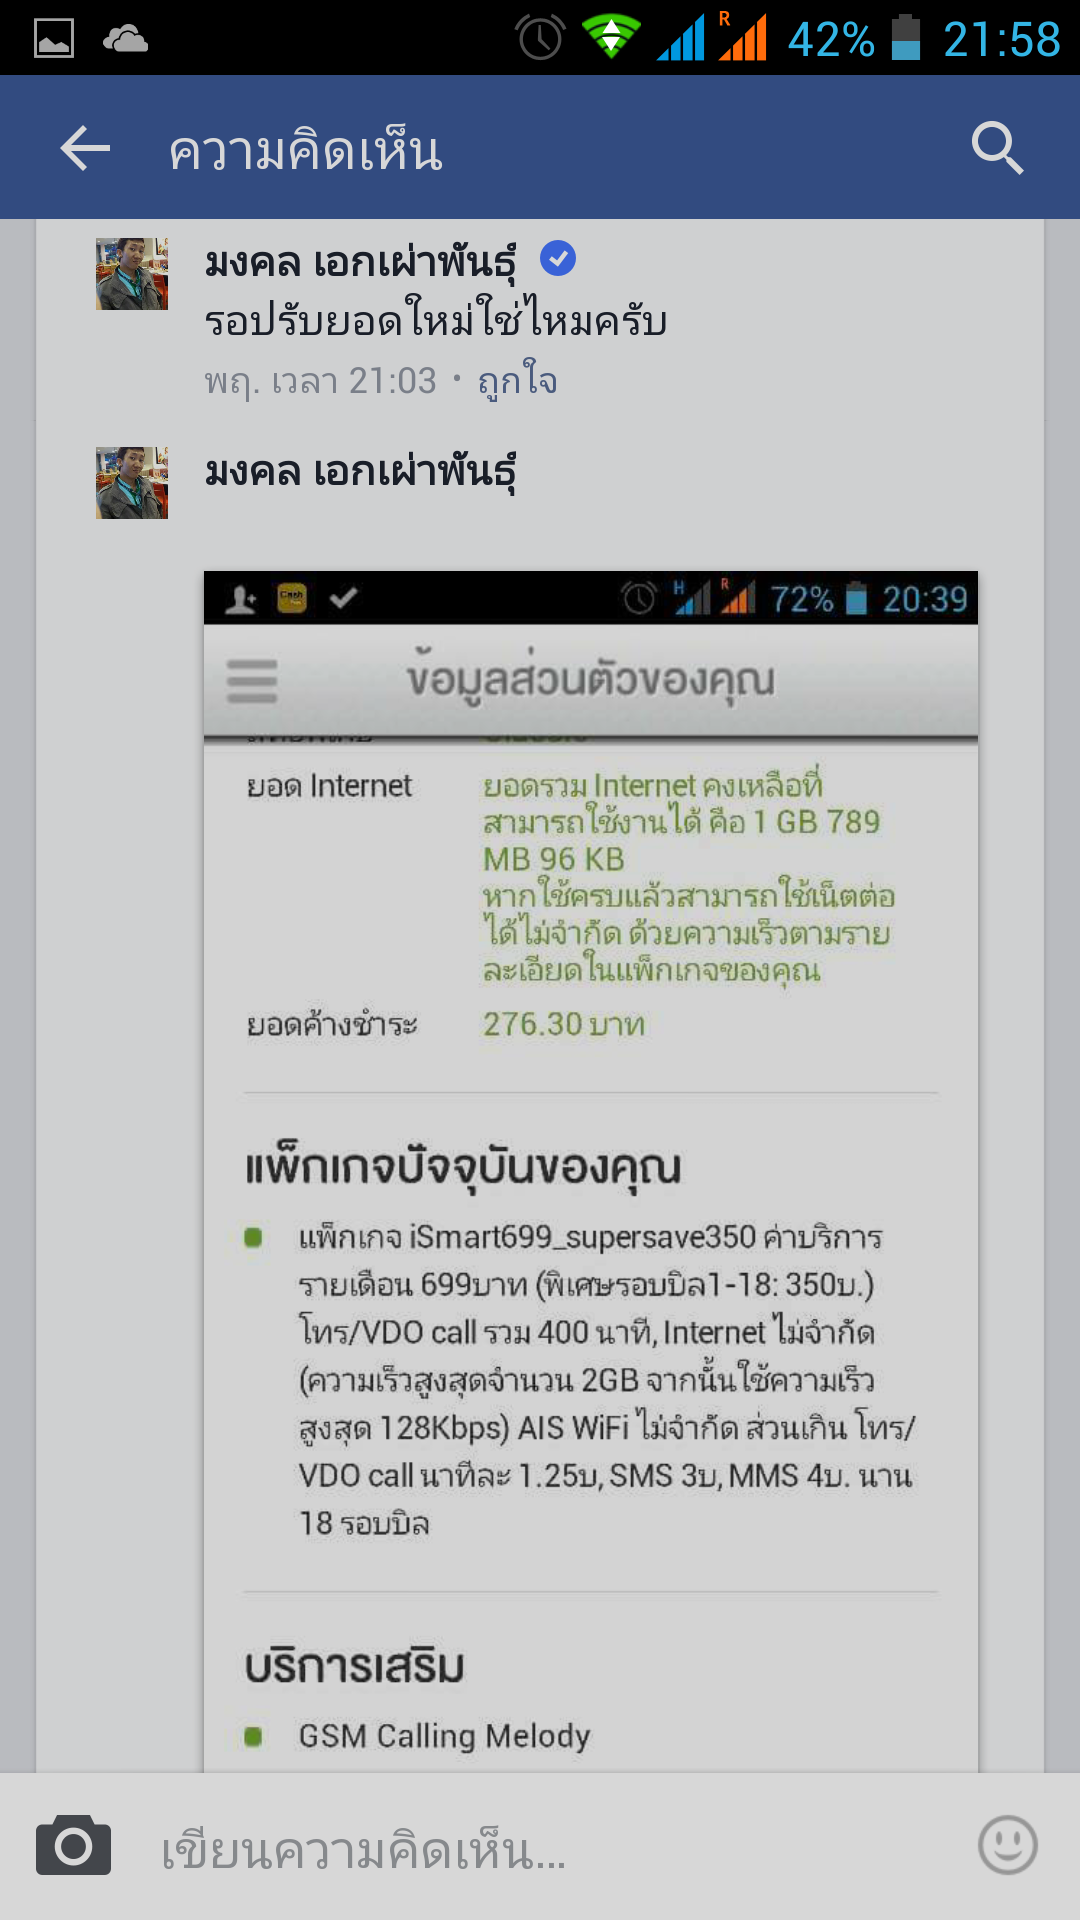
Task: Open commenter name มงคล เอกเผ่าพันธุ์ in first comment
Action: pyautogui.click(x=360, y=262)
